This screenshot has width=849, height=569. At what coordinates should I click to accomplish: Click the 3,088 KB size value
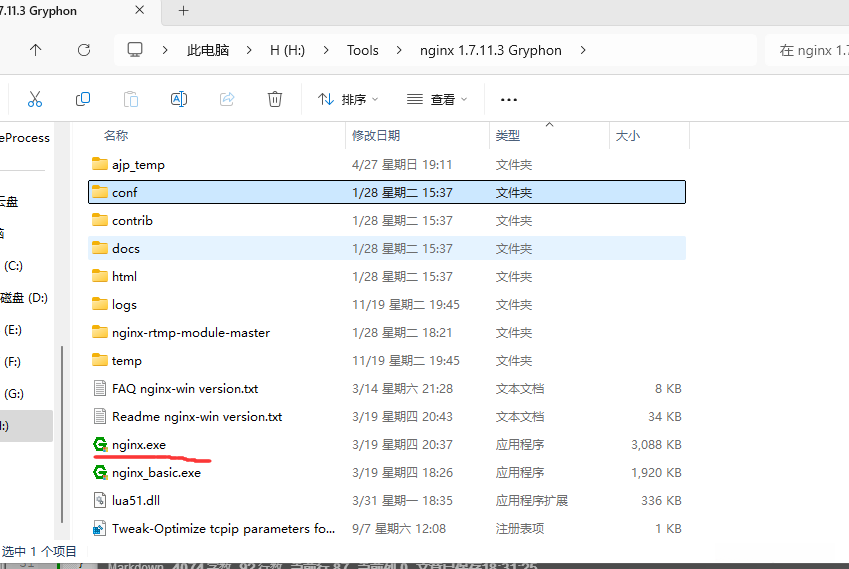656,444
